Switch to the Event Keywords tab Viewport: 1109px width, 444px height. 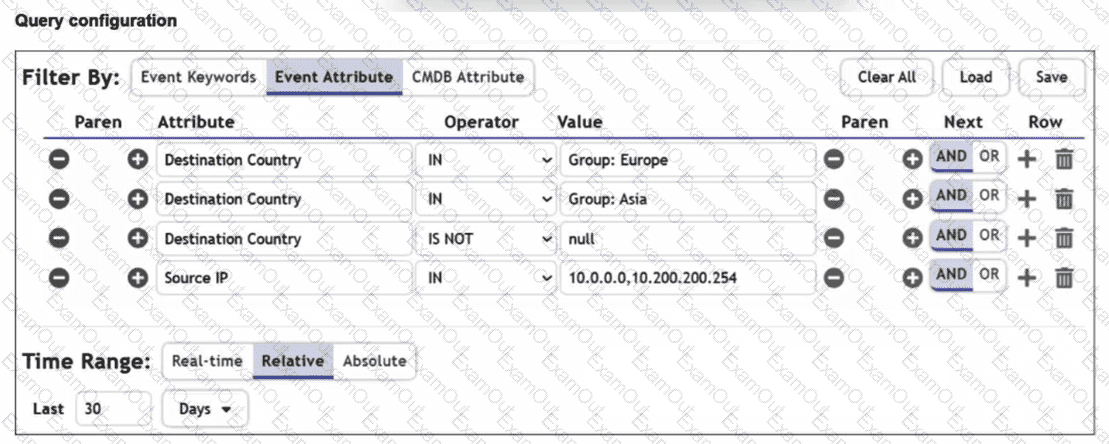(198, 77)
